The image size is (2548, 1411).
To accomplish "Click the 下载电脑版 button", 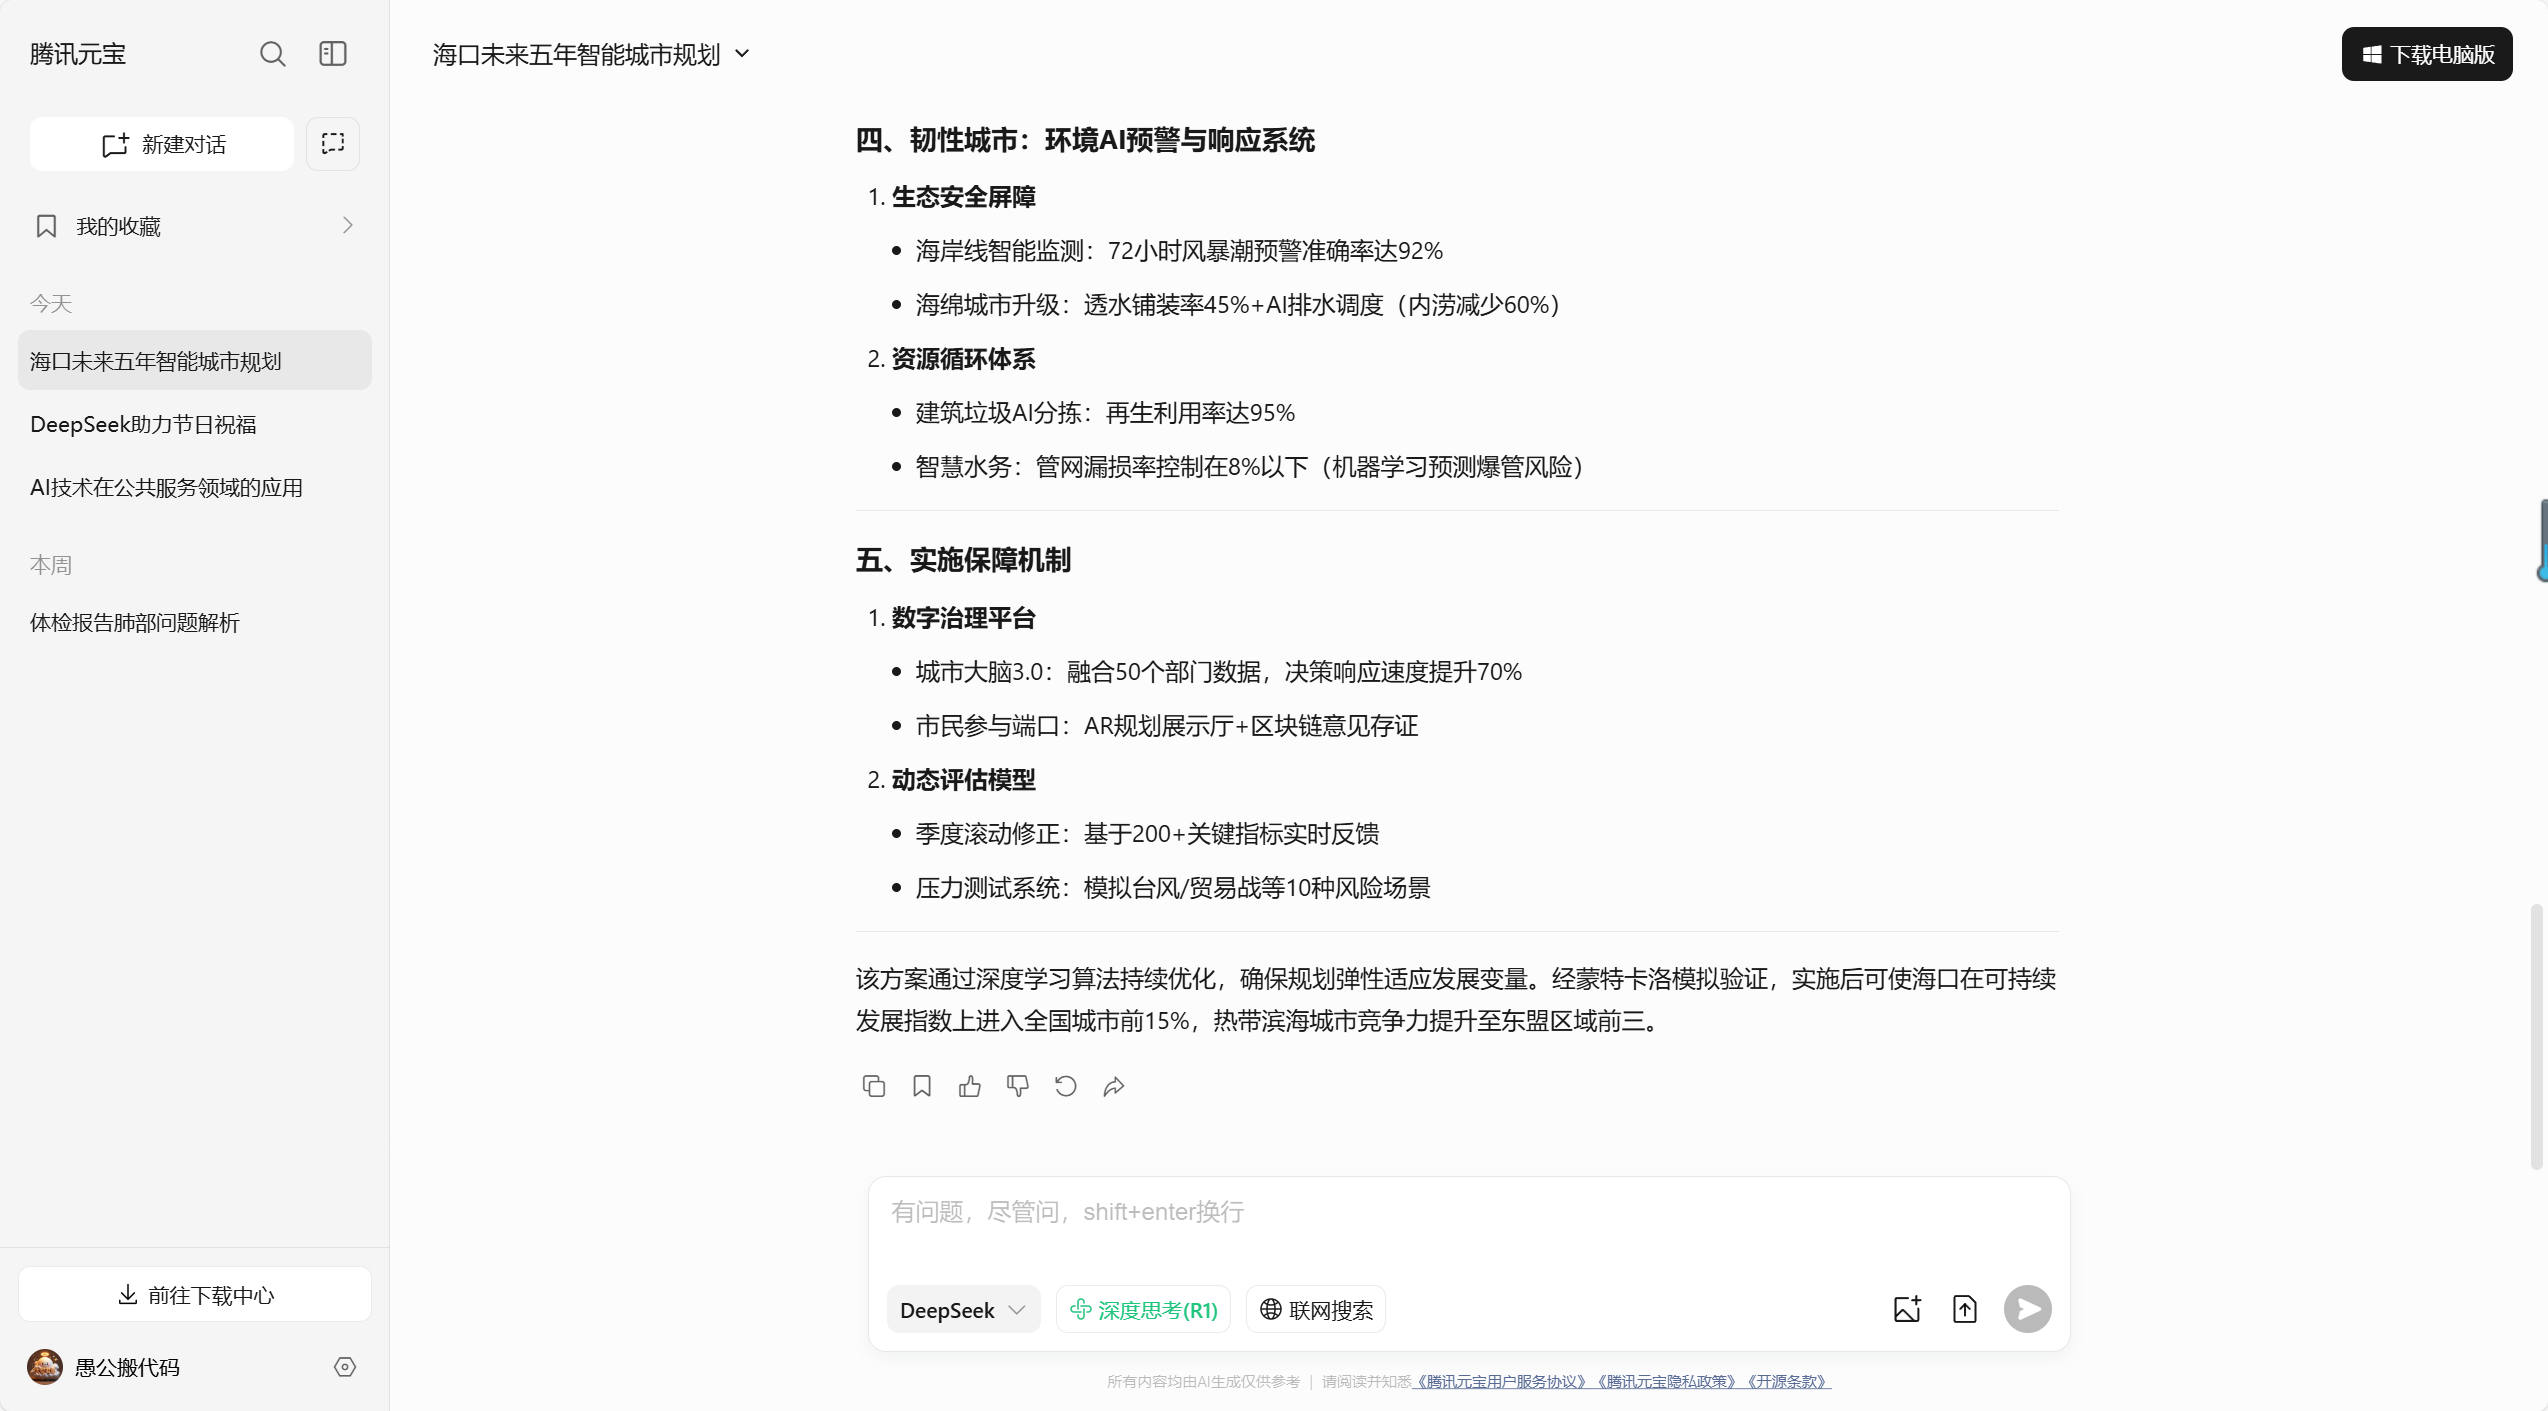I will point(2427,54).
